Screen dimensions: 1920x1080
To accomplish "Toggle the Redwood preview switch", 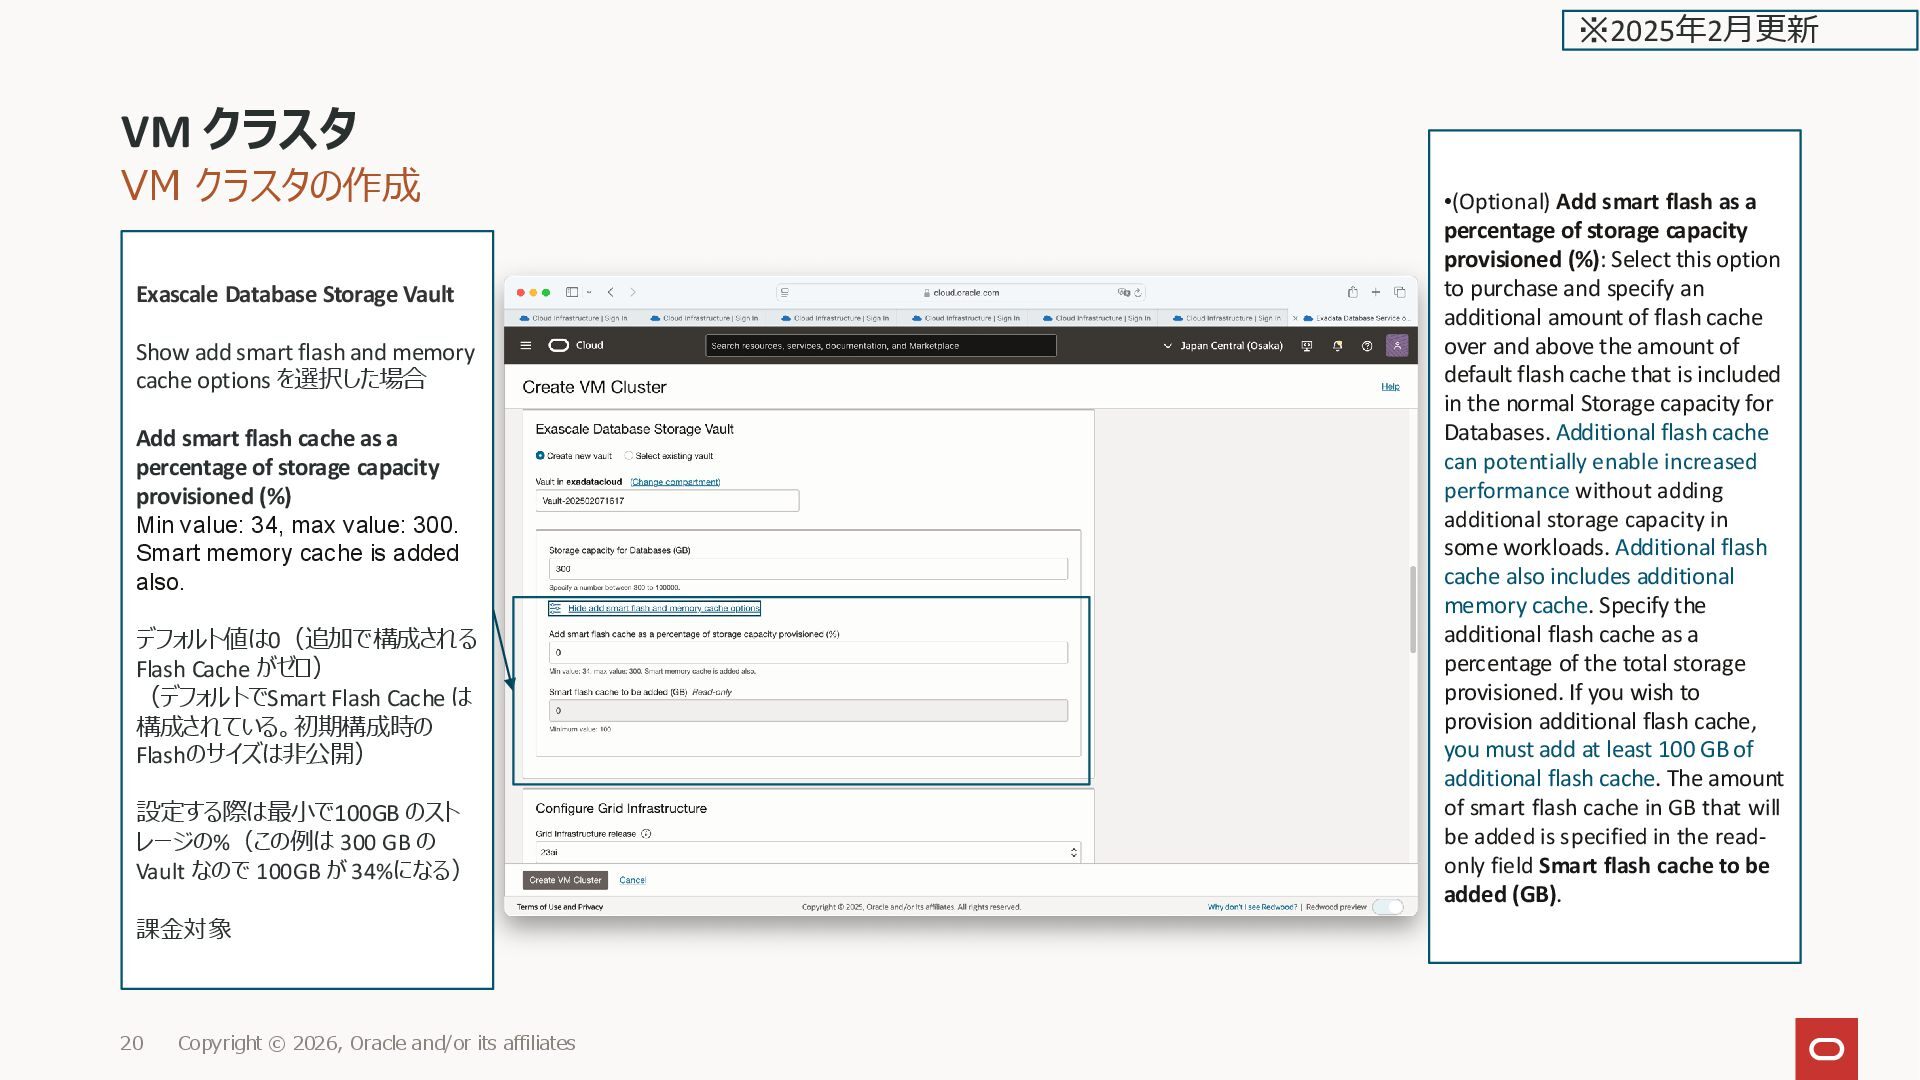I will pyautogui.click(x=1388, y=907).
